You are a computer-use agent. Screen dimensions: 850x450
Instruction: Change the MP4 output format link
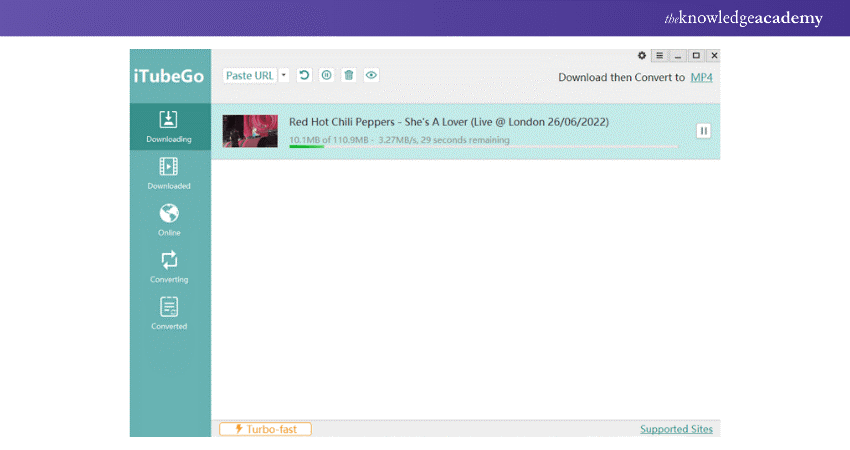coord(701,78)
